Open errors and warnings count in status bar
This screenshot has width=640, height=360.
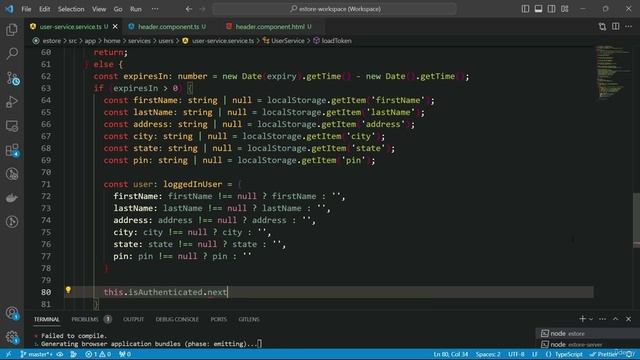pyautogui.click(x=98, y=354)
